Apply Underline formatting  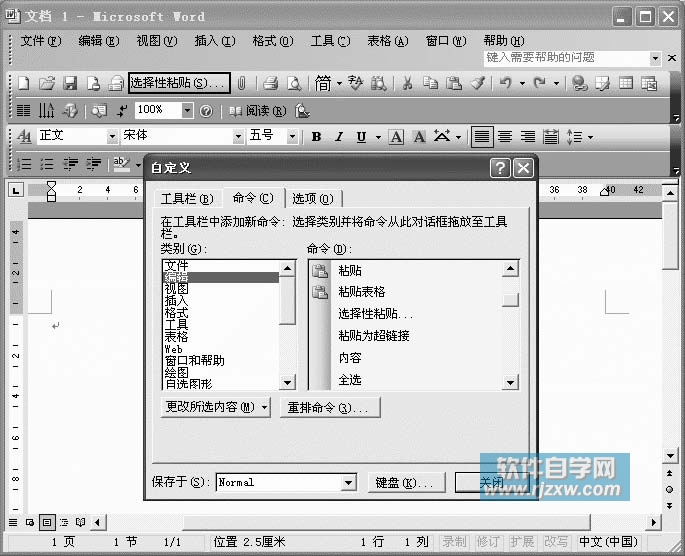pyautogui.click(x=361, y=137)
